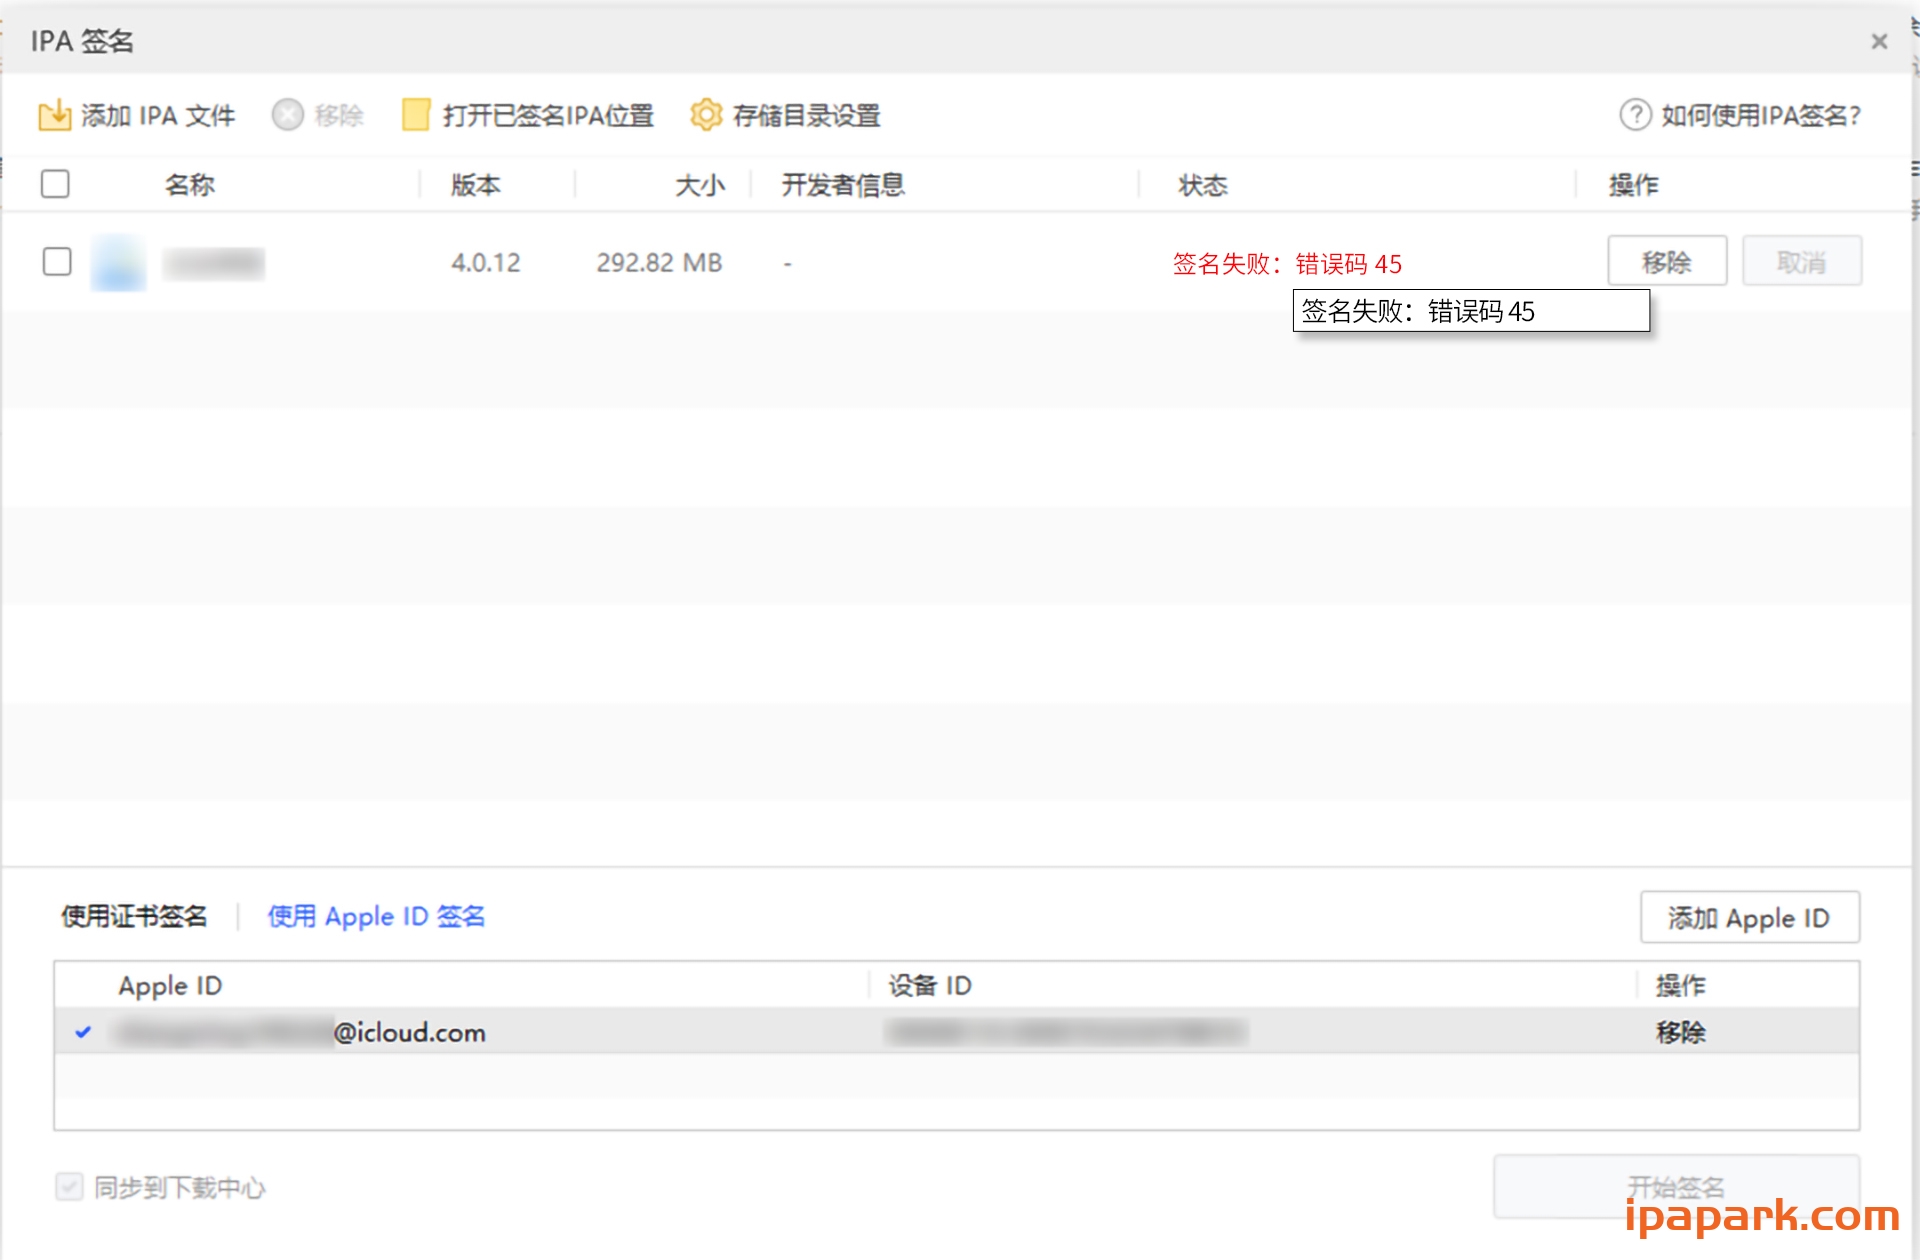The width and height of the screenshot is (1920, 1260).
Task: Click the red 签名失败 error code 45 text
Action: click(1286, 264)
